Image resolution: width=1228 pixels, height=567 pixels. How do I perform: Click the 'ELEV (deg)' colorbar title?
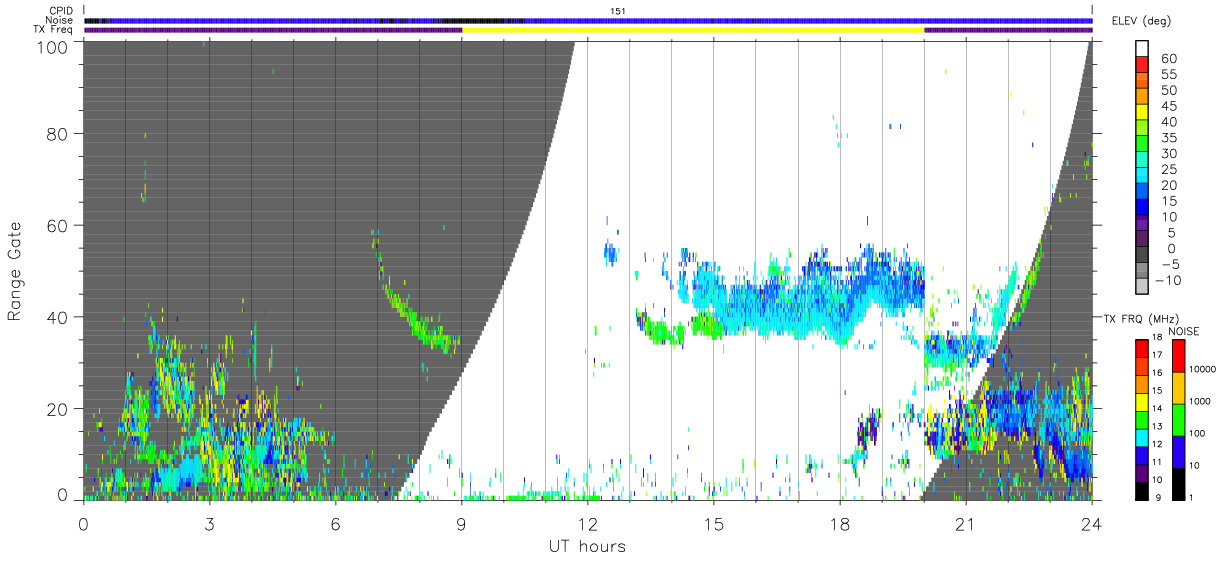(1141, 21)
